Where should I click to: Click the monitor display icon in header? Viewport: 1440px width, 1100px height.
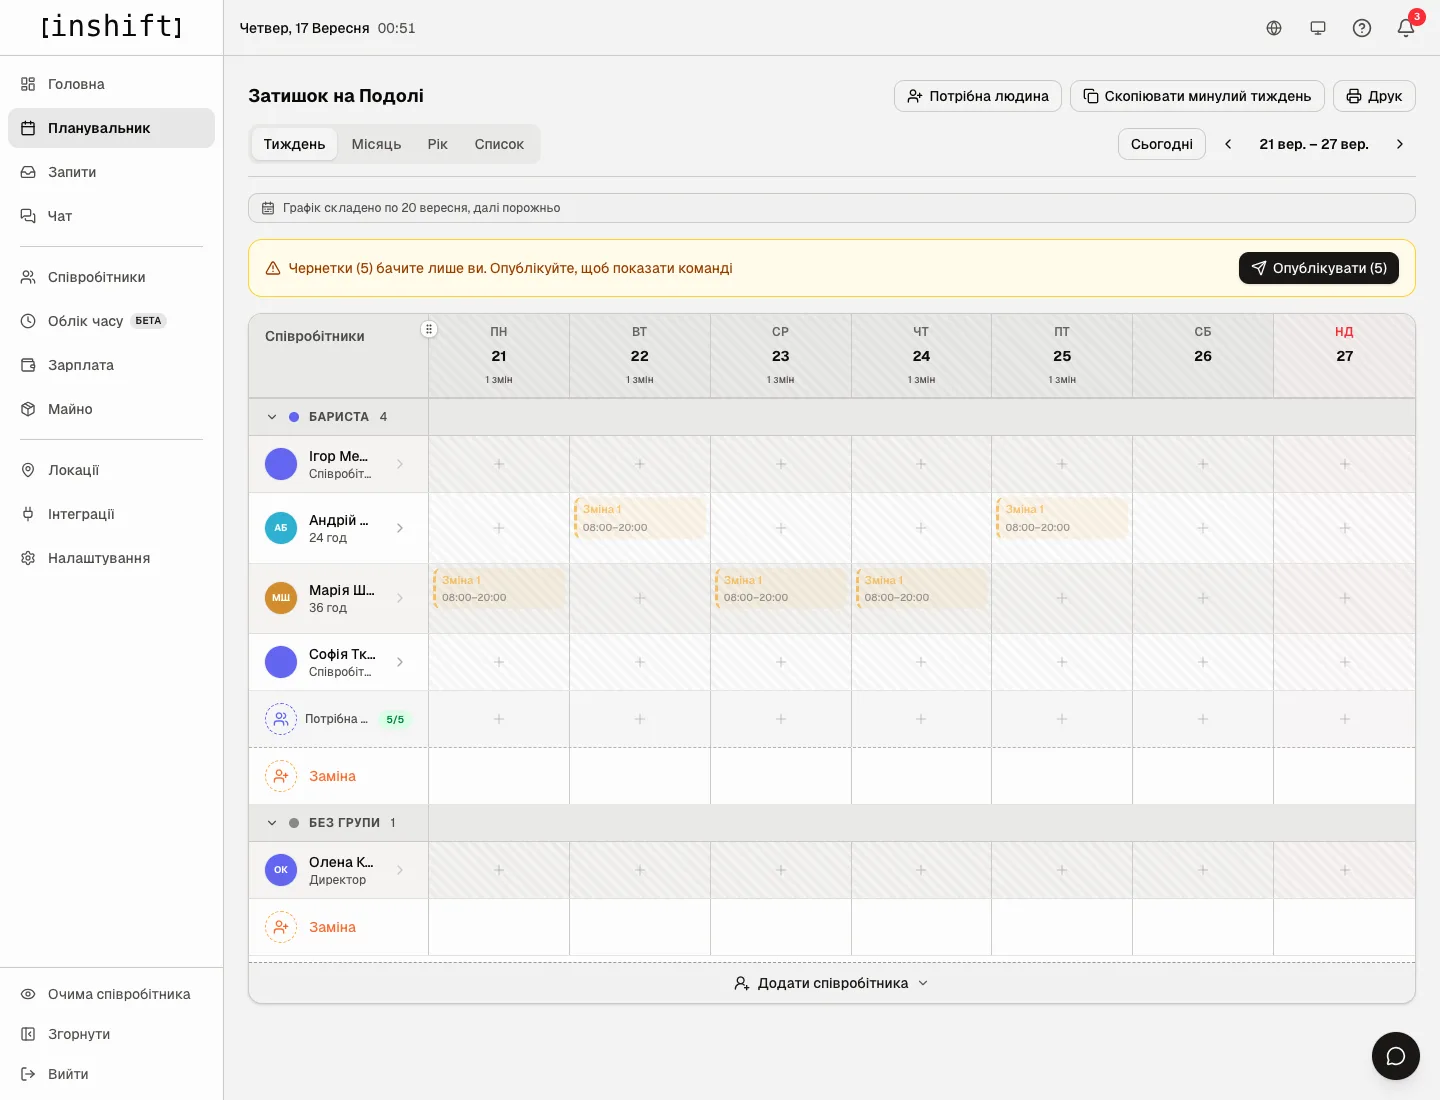(x=1318, y=28)
